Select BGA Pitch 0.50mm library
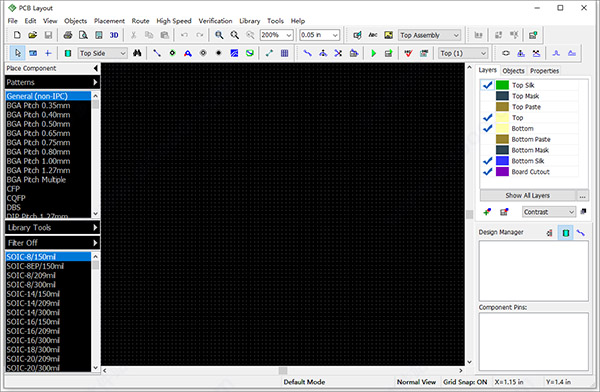The width and height of the screenshot is (600, 392). click(x=48, y=124)
